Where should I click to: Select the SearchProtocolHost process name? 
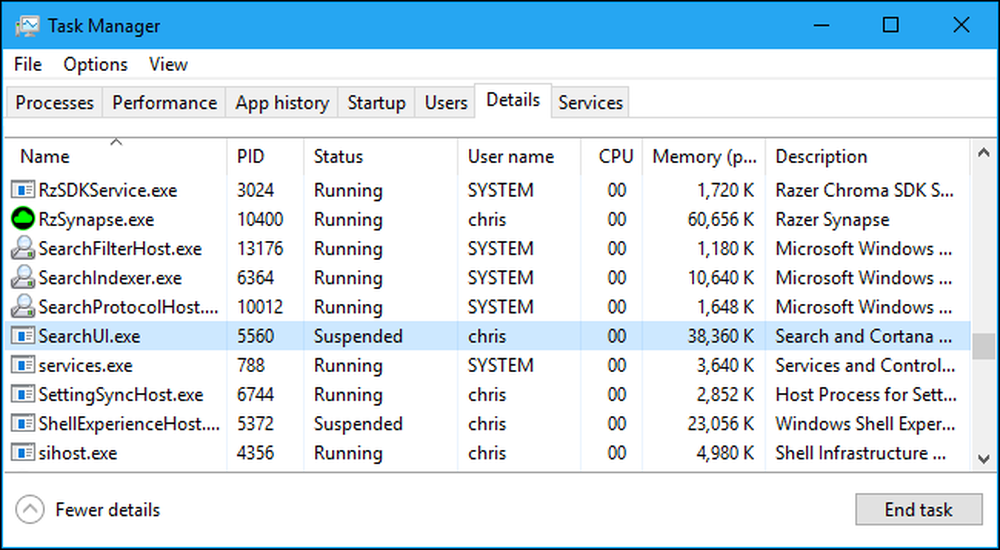click(x=129, y=307)
